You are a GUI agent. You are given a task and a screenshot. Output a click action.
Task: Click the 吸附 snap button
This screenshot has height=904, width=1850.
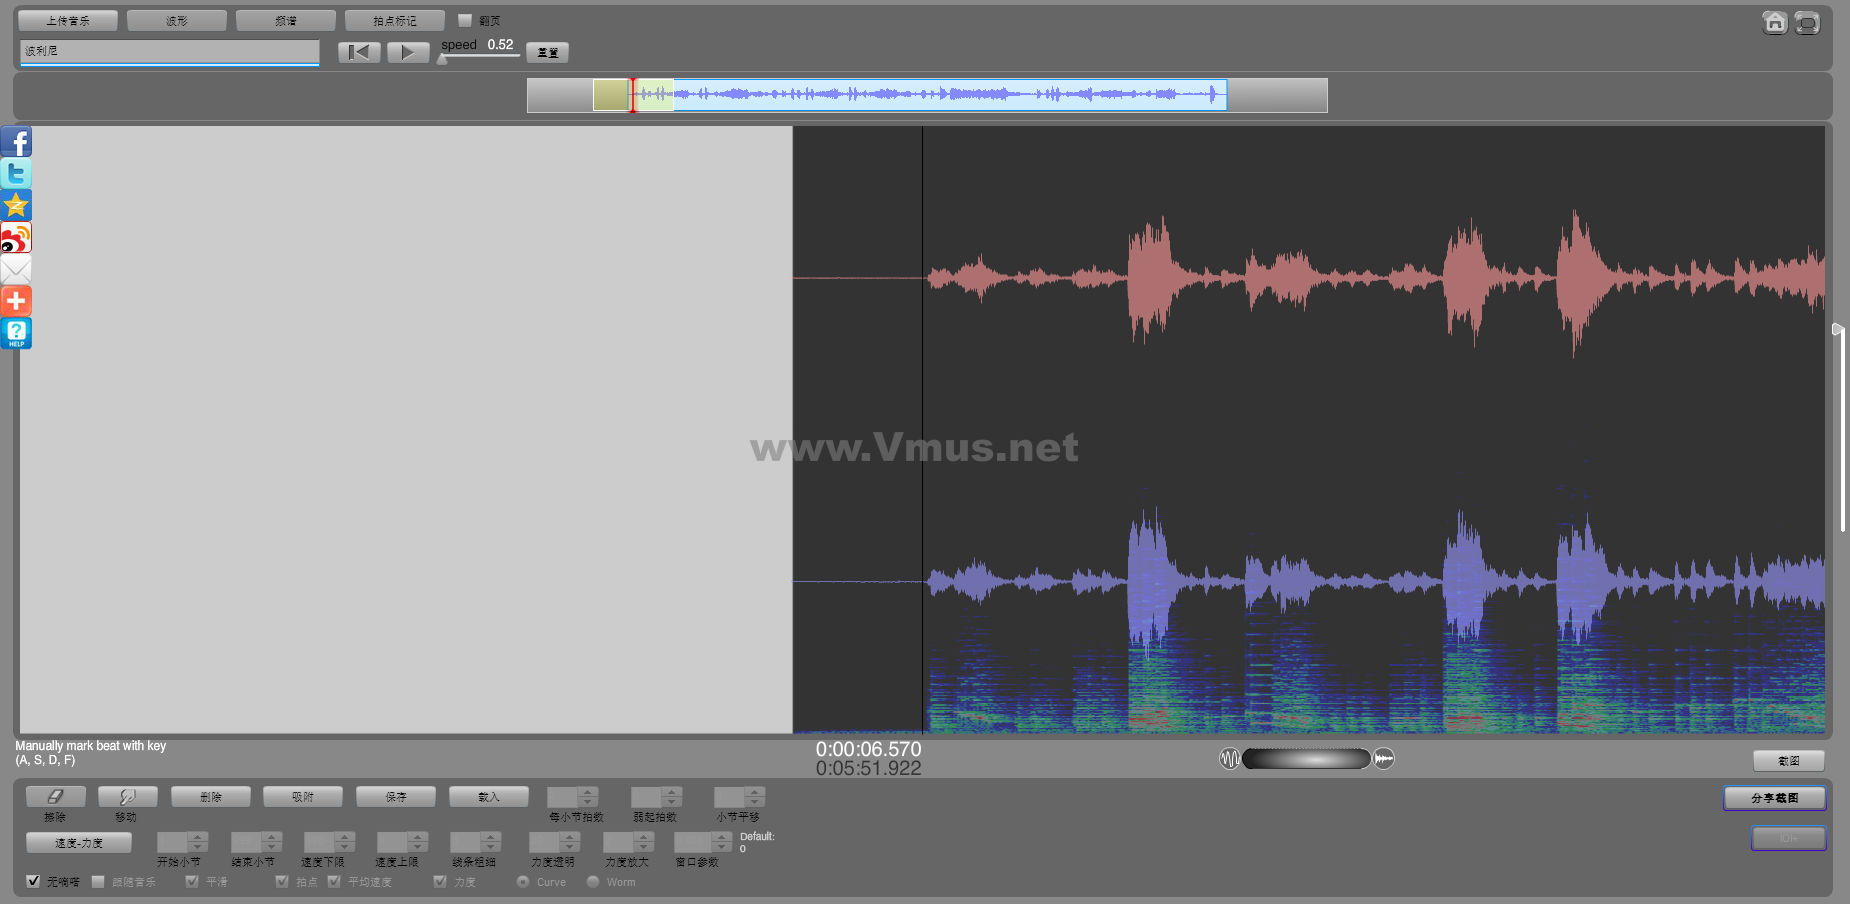(303, 796)
